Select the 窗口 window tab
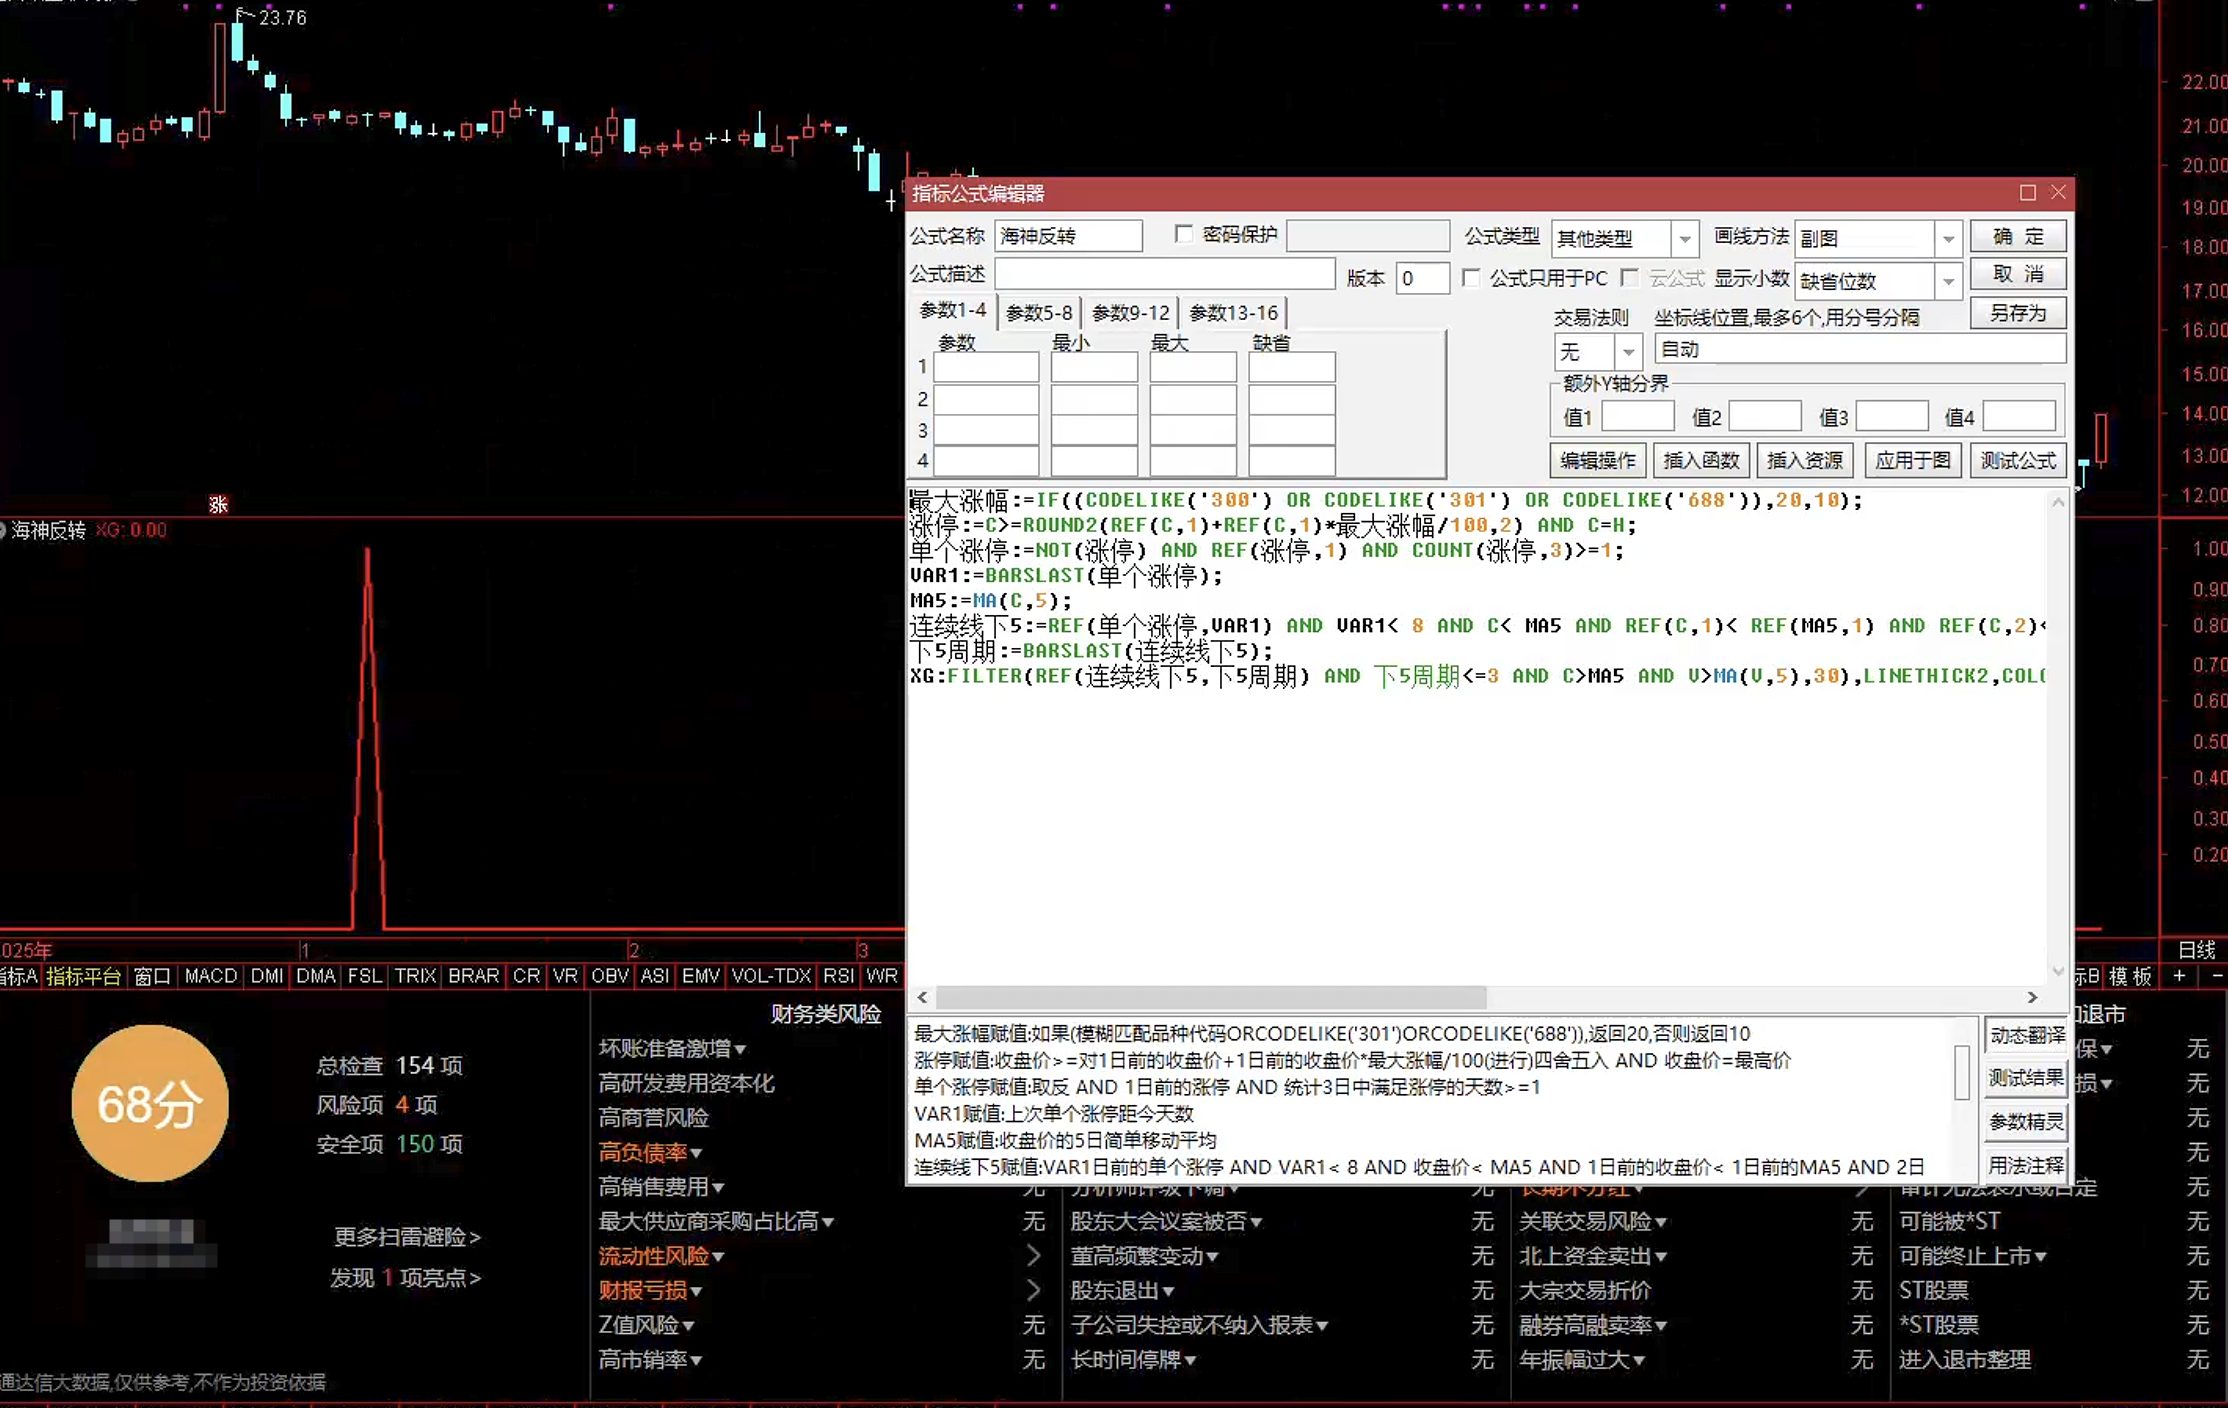The height and width of the screenshot is (1408, 2228). [152, 976]
